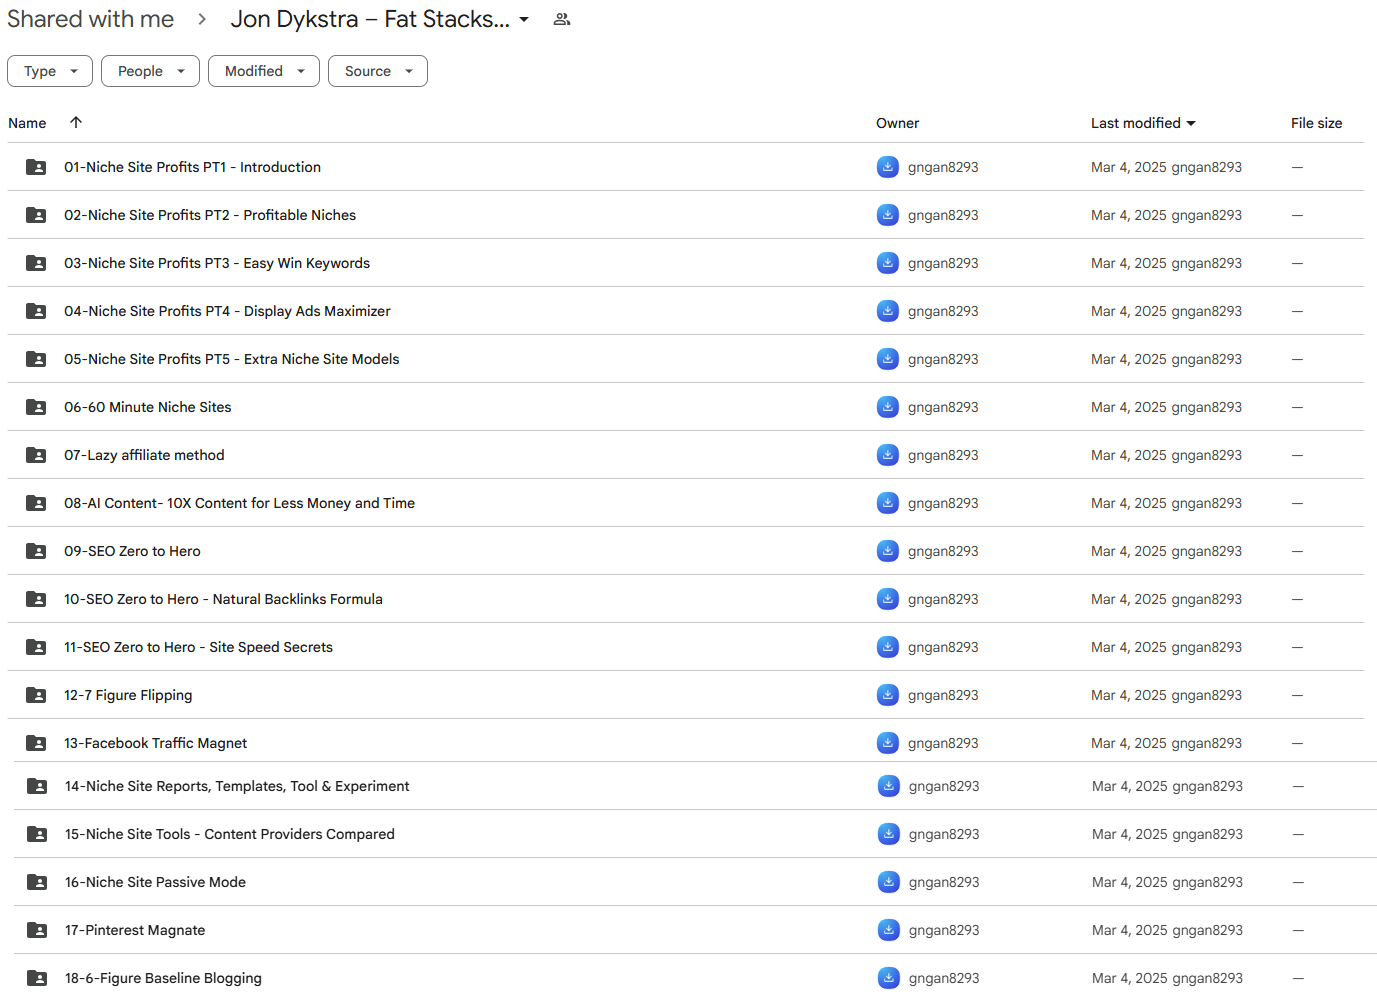Open 08-AI Content- 10X Content folder

tap(239, 503)
